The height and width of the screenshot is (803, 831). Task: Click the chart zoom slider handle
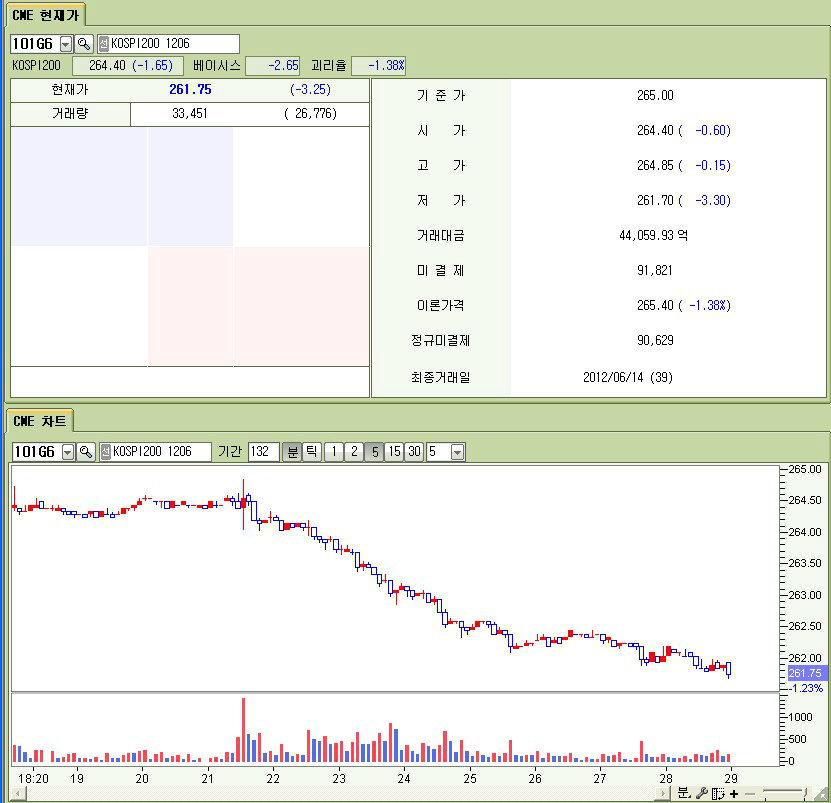point(806,793)
